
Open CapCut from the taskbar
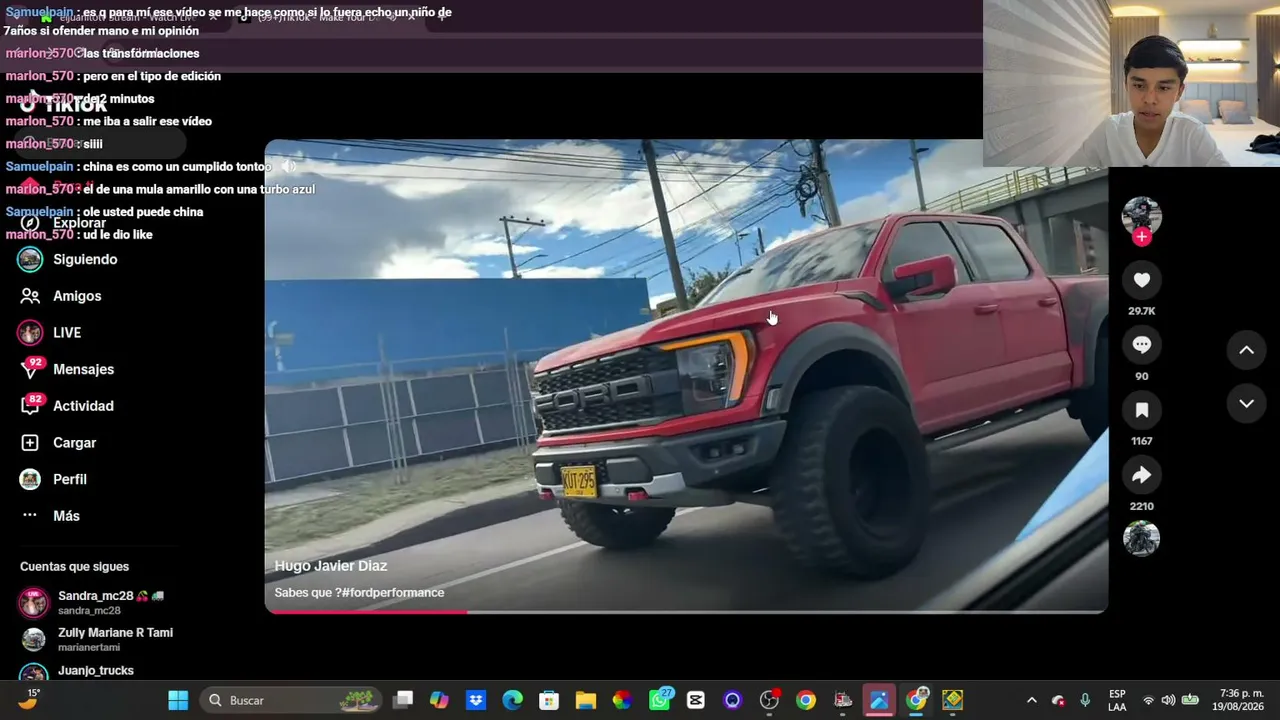click(x=696, y=700)
